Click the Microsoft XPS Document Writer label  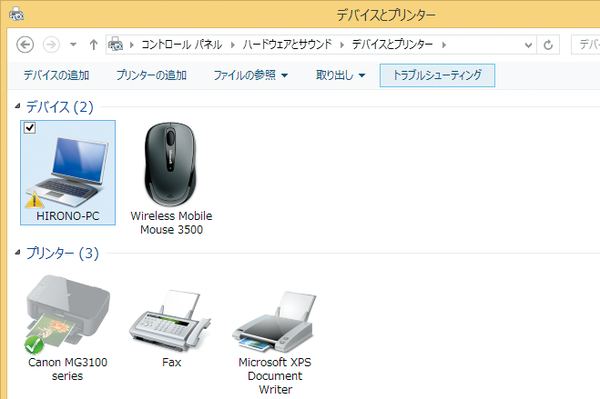pyautogui.click(x=275, y=376)
